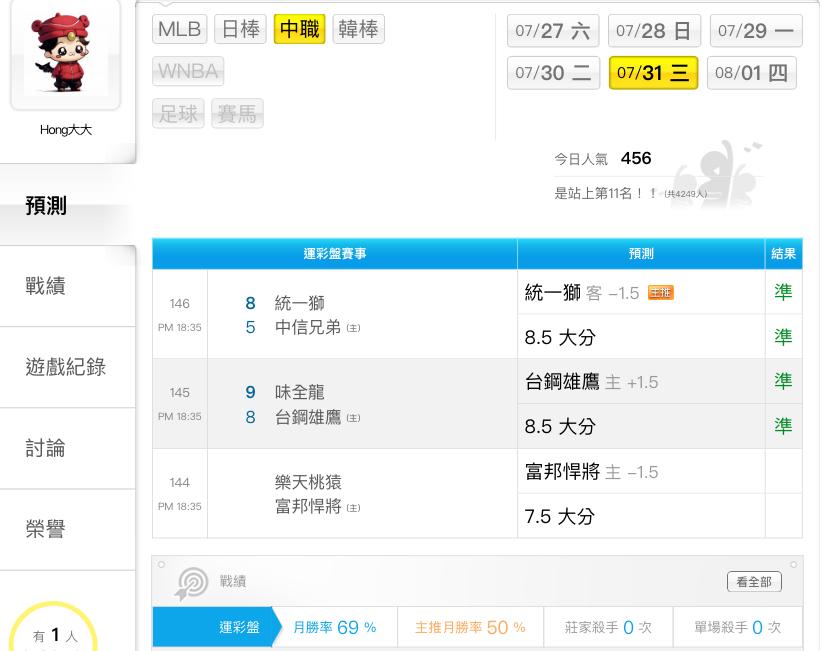Open the 榮譽 sidebar section
828x651 pixels.
click(68, 529)
